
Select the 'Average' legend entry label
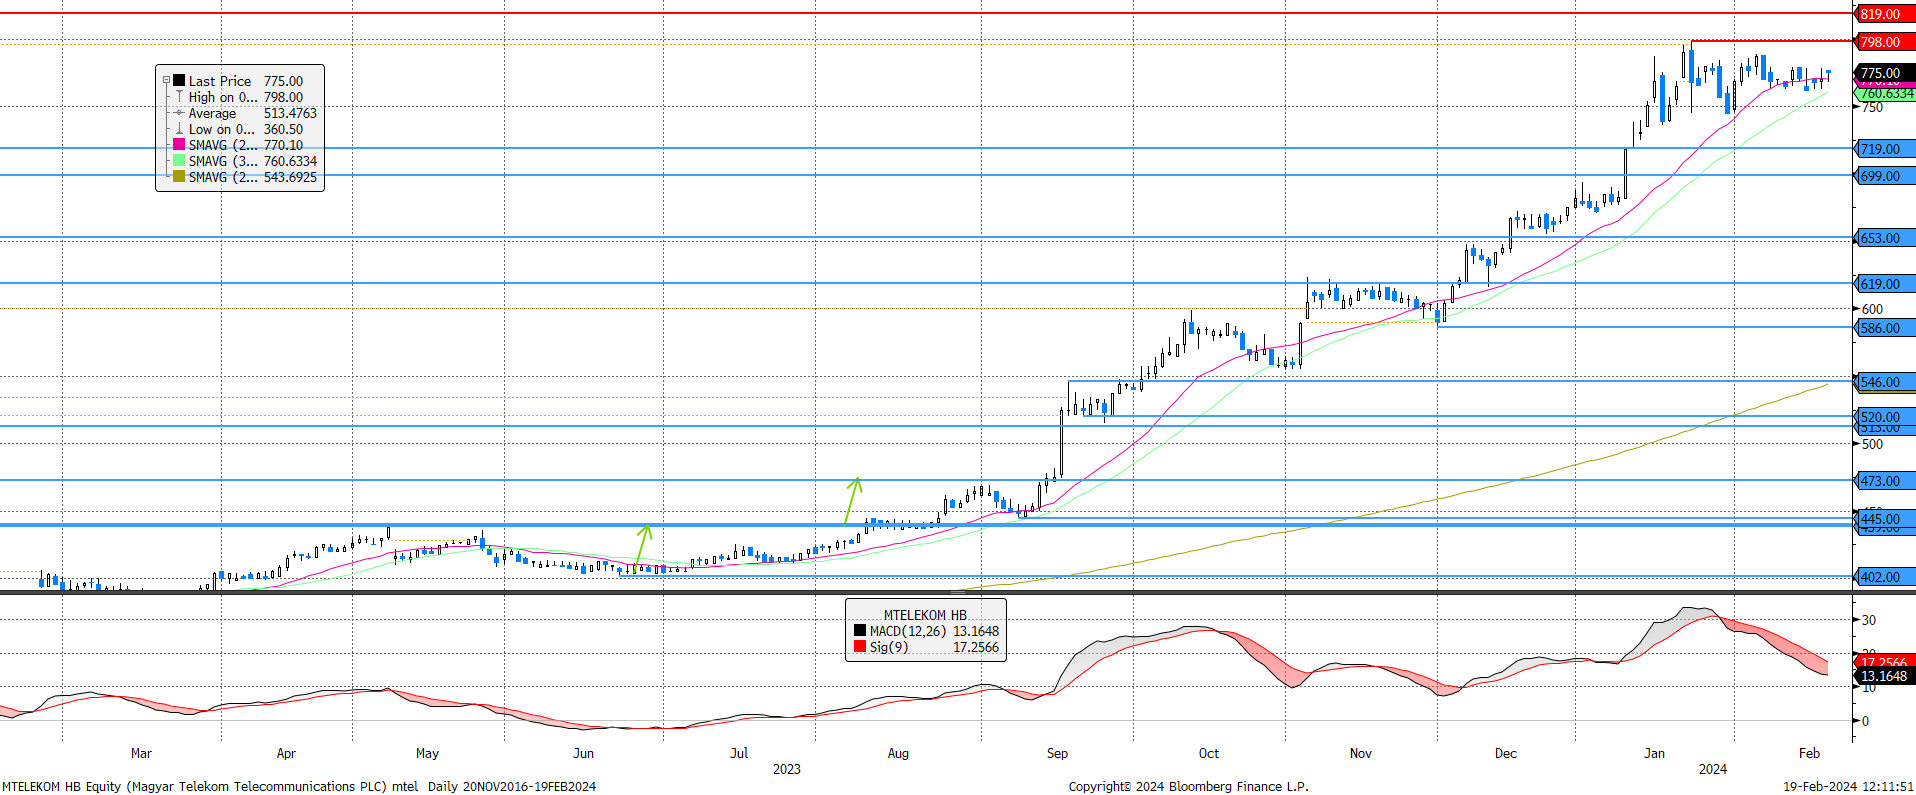point(212,113)
